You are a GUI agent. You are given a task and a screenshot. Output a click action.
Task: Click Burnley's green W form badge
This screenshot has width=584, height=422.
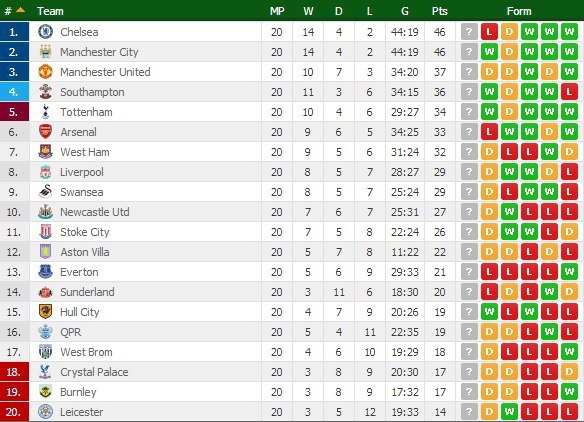click(x=569, y=391)
